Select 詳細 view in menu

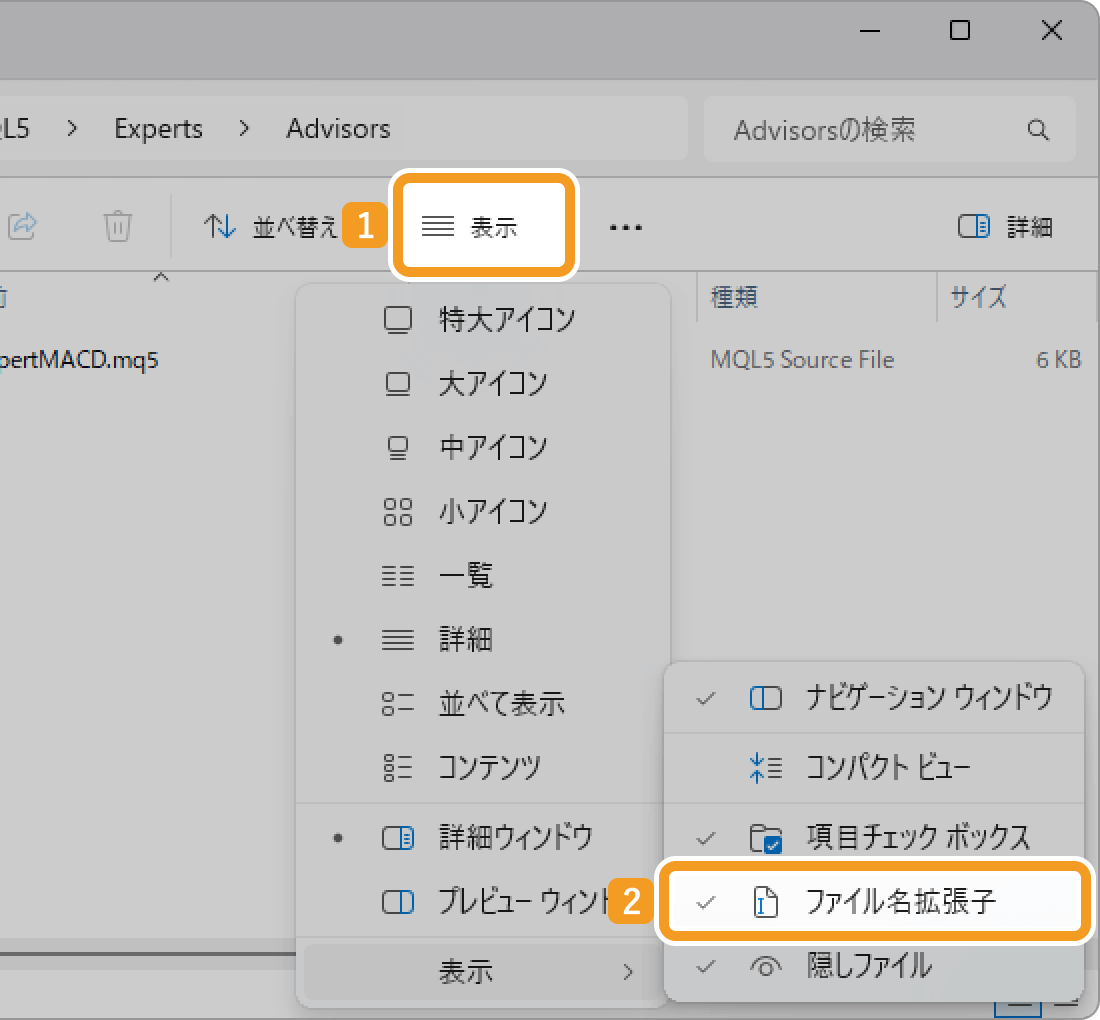click(483, 639)
